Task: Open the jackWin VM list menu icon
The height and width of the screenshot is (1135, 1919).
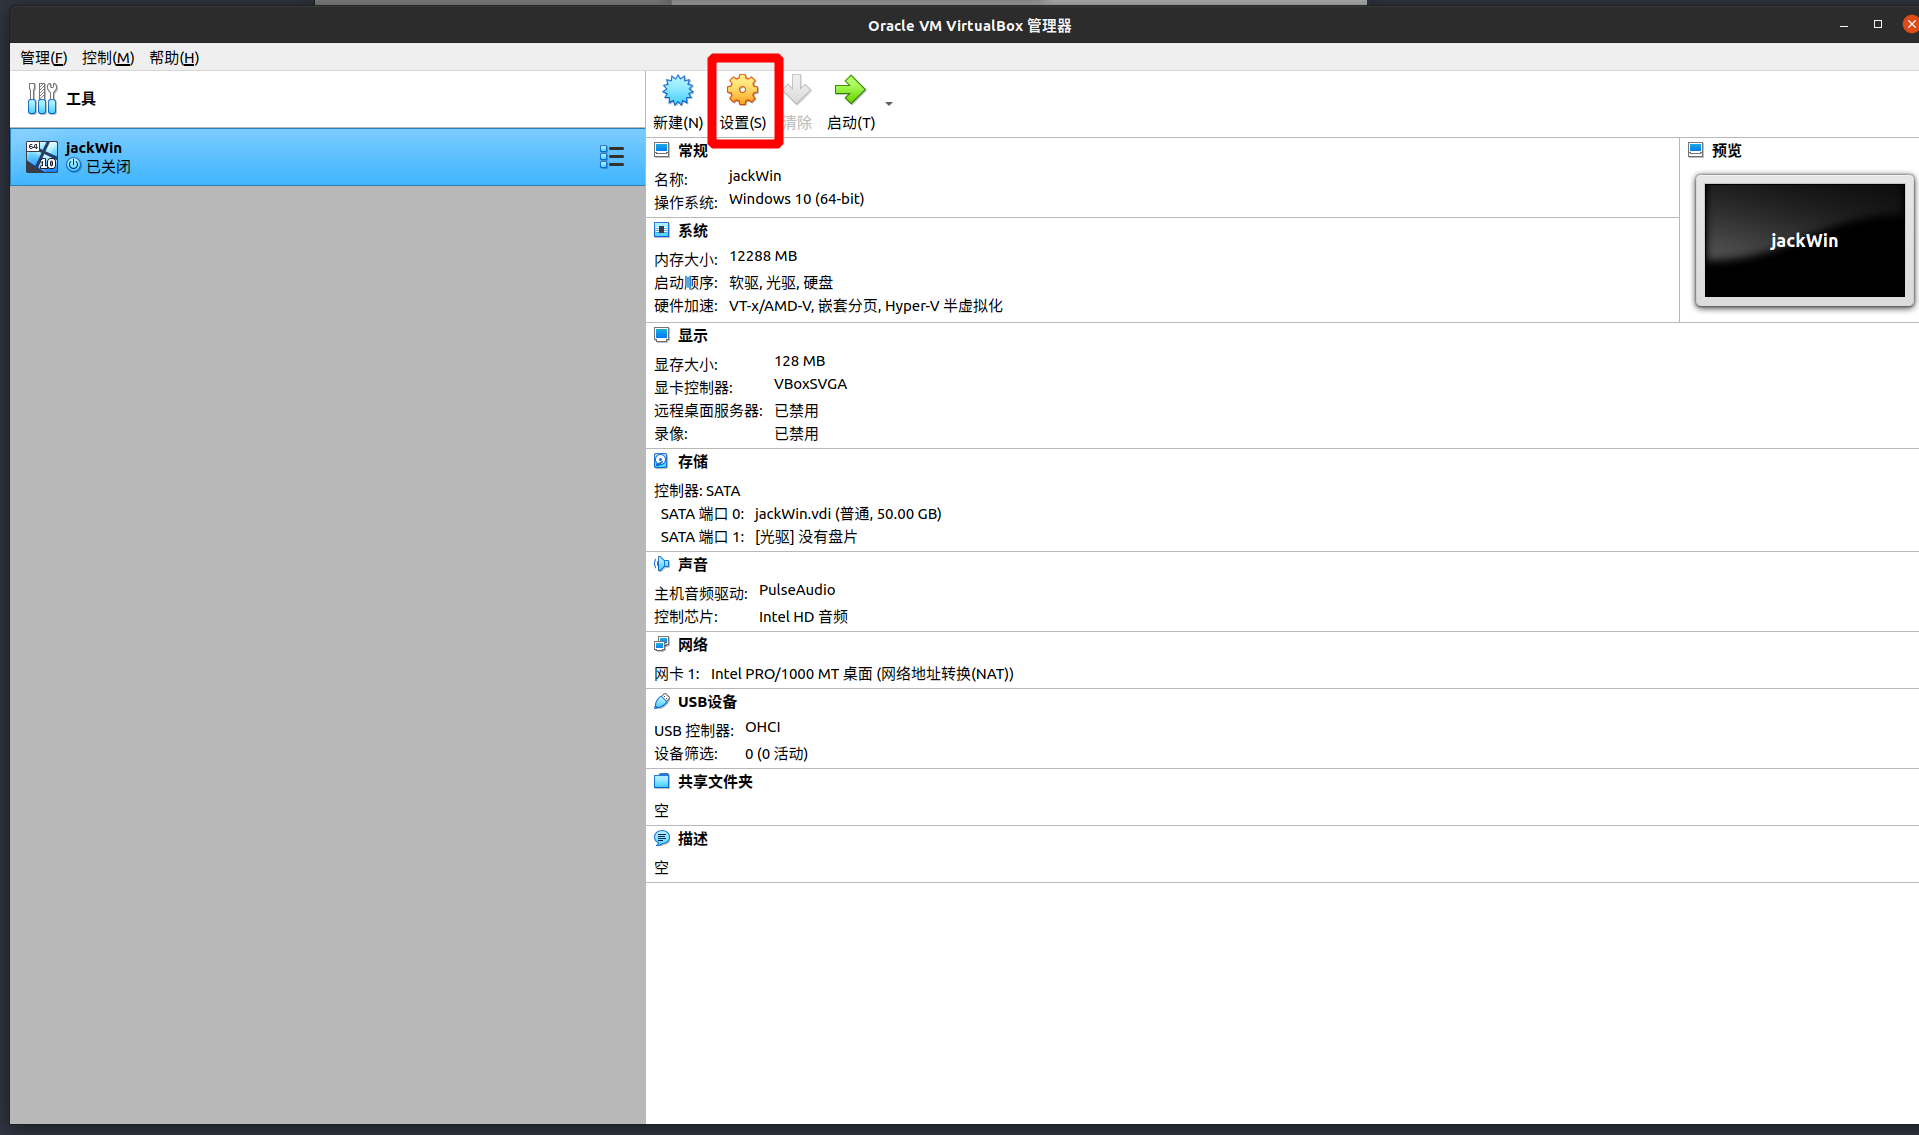Action: pos(611,156)
